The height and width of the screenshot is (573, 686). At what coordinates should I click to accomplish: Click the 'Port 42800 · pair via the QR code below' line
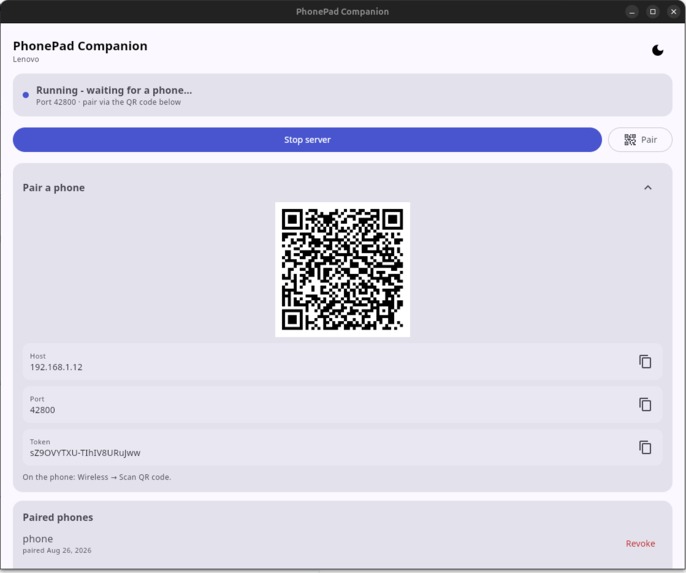tap(108, 102)
